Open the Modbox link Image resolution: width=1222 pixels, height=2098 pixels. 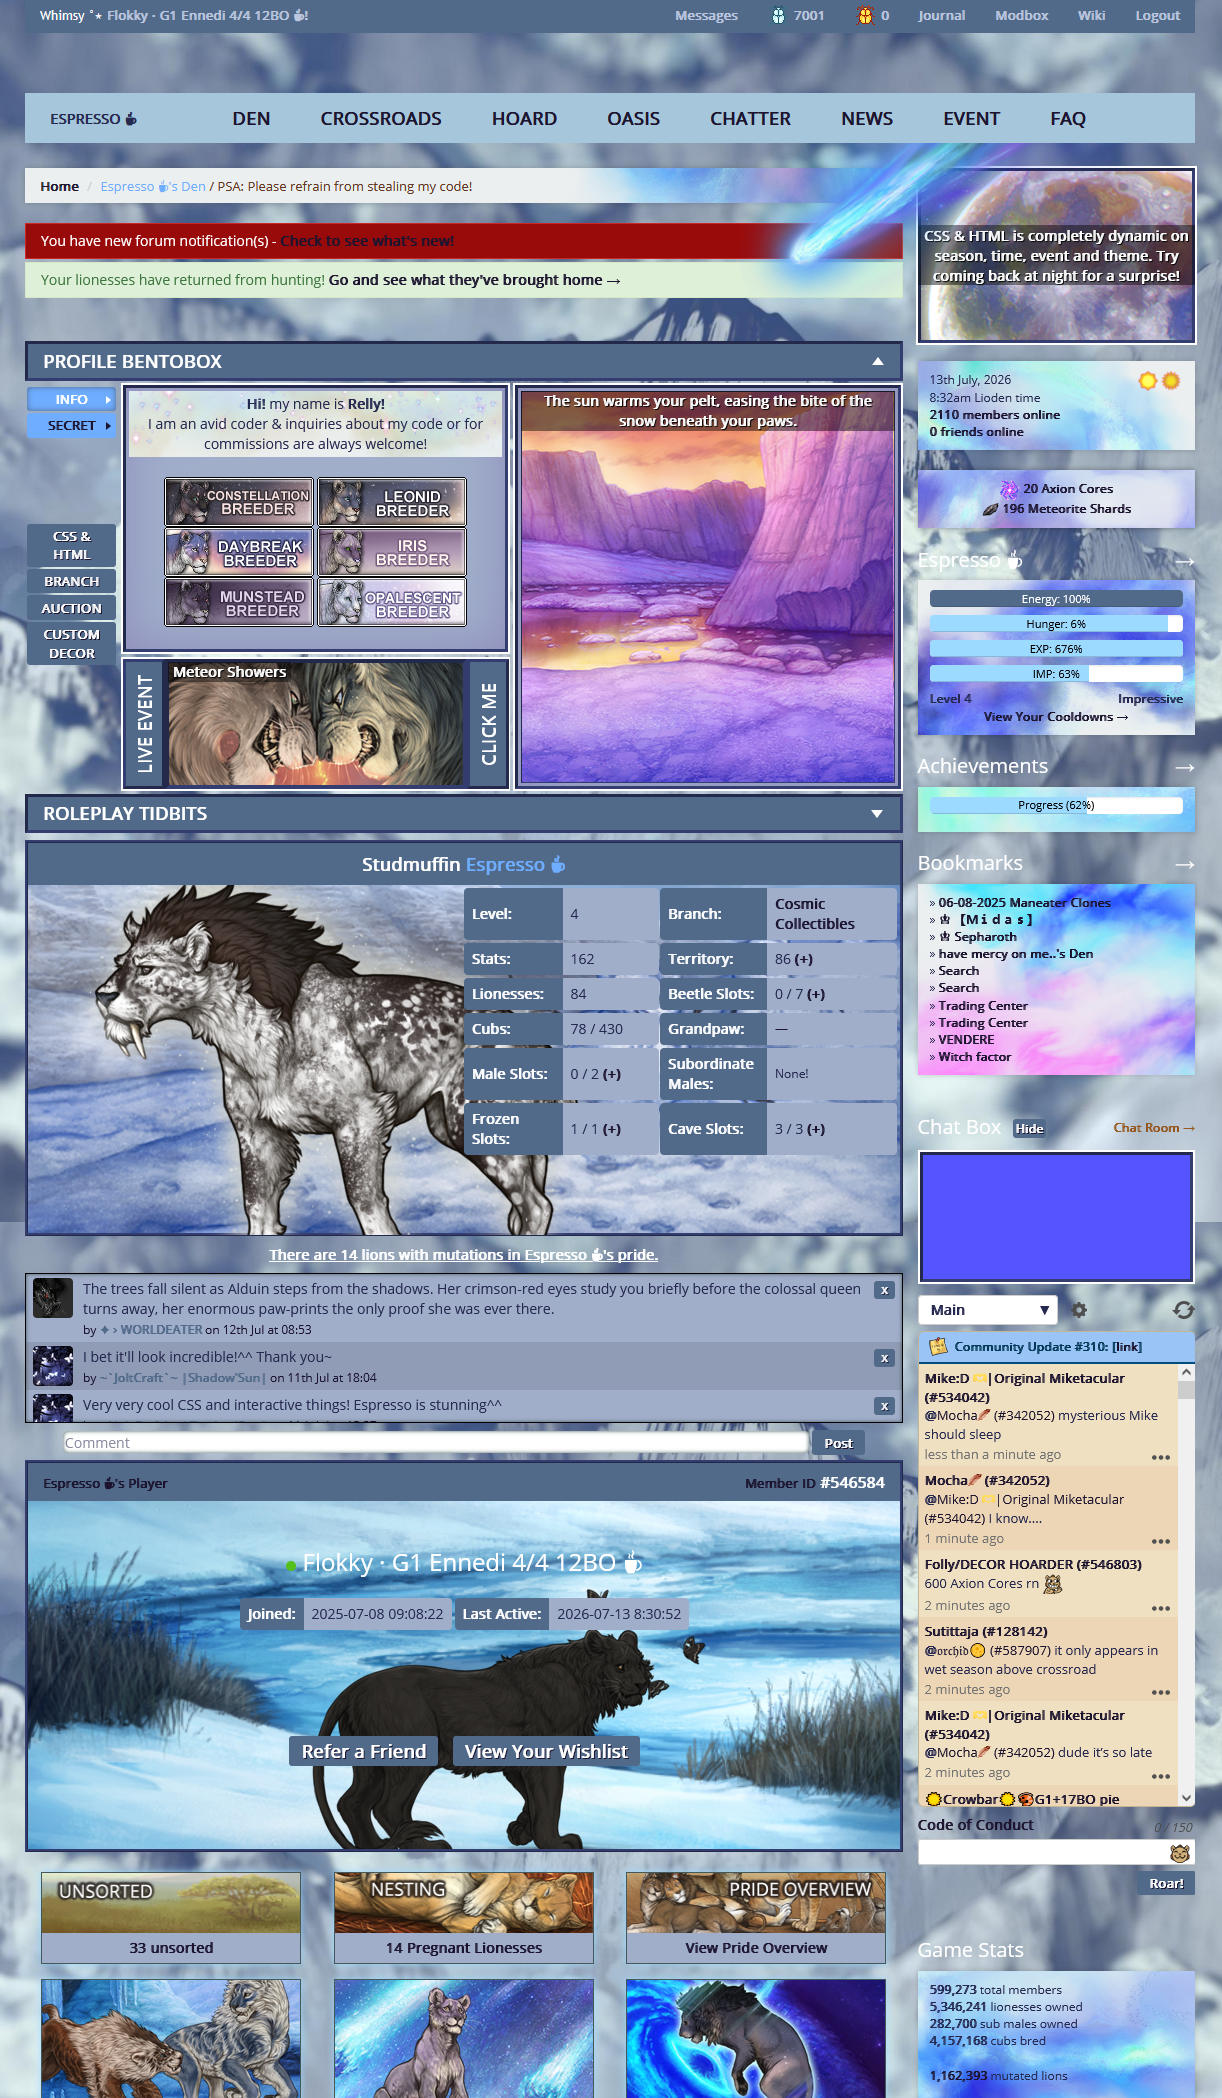[1021, 15]
